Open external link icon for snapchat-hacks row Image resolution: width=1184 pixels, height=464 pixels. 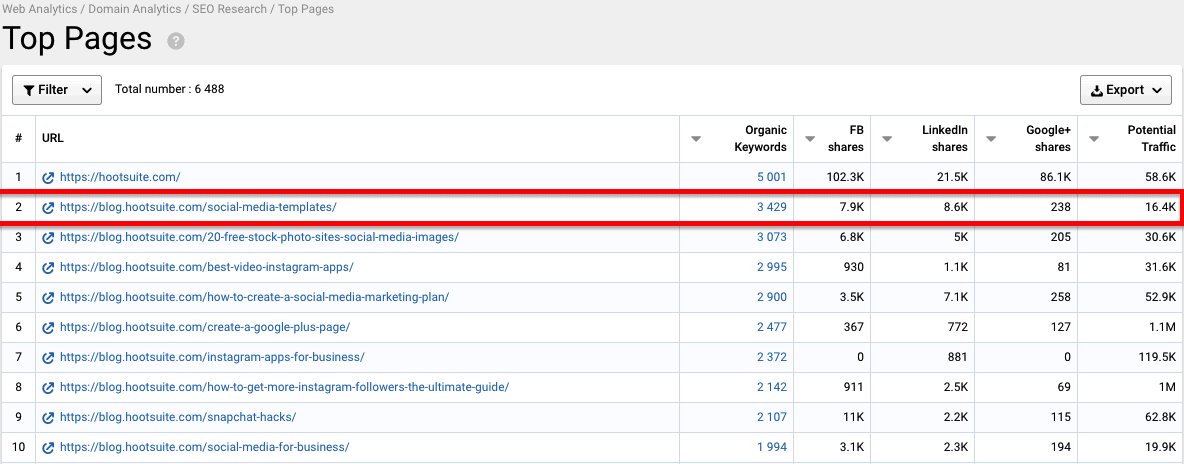point(48,417)
